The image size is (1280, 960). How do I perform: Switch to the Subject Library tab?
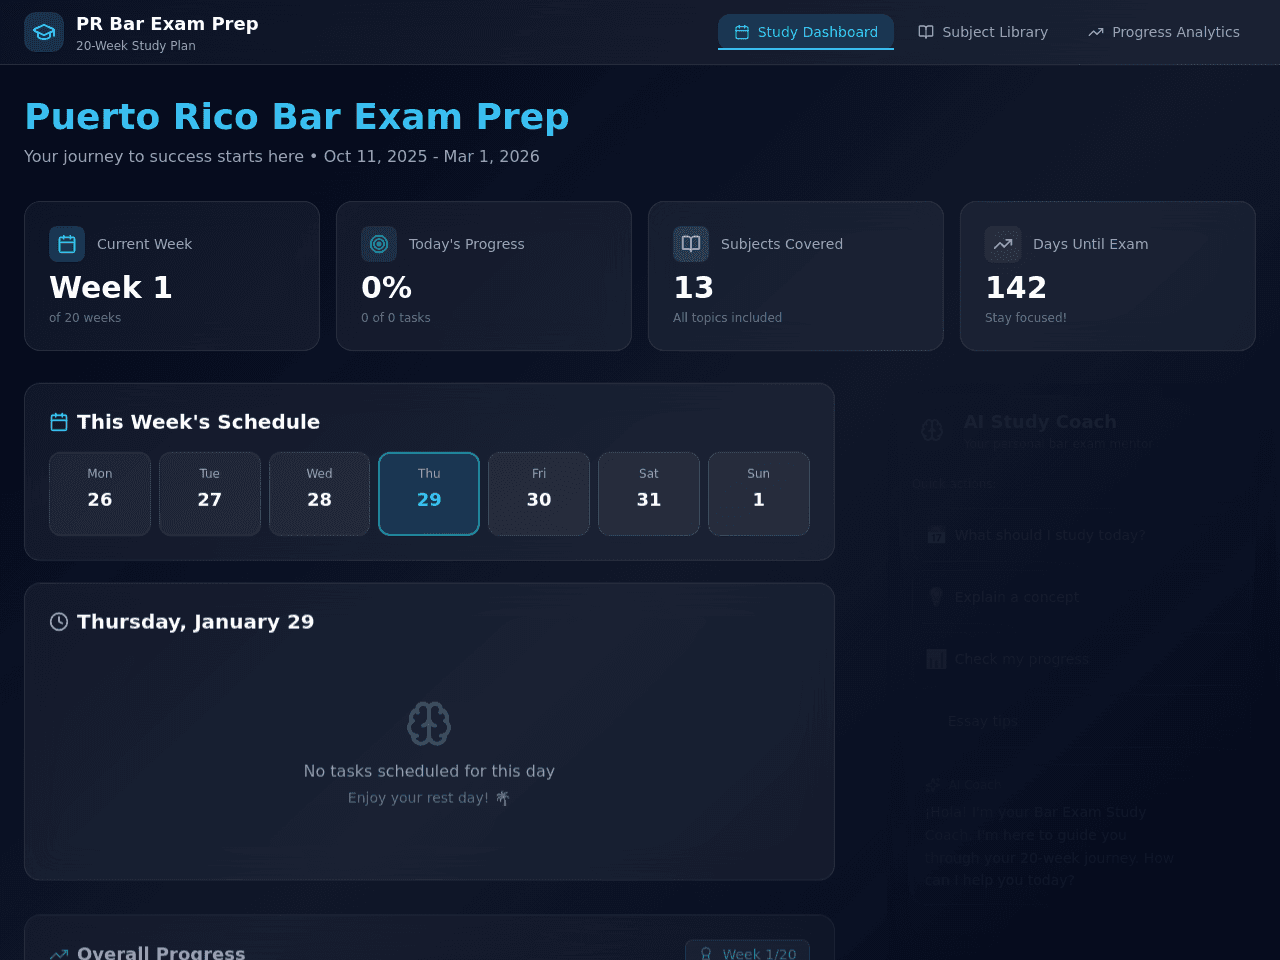tap(983, 32)
